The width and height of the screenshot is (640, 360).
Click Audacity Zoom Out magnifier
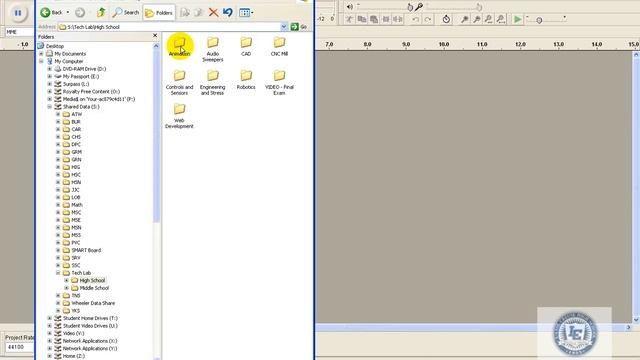pyautogui.click(x=476, y=19)
